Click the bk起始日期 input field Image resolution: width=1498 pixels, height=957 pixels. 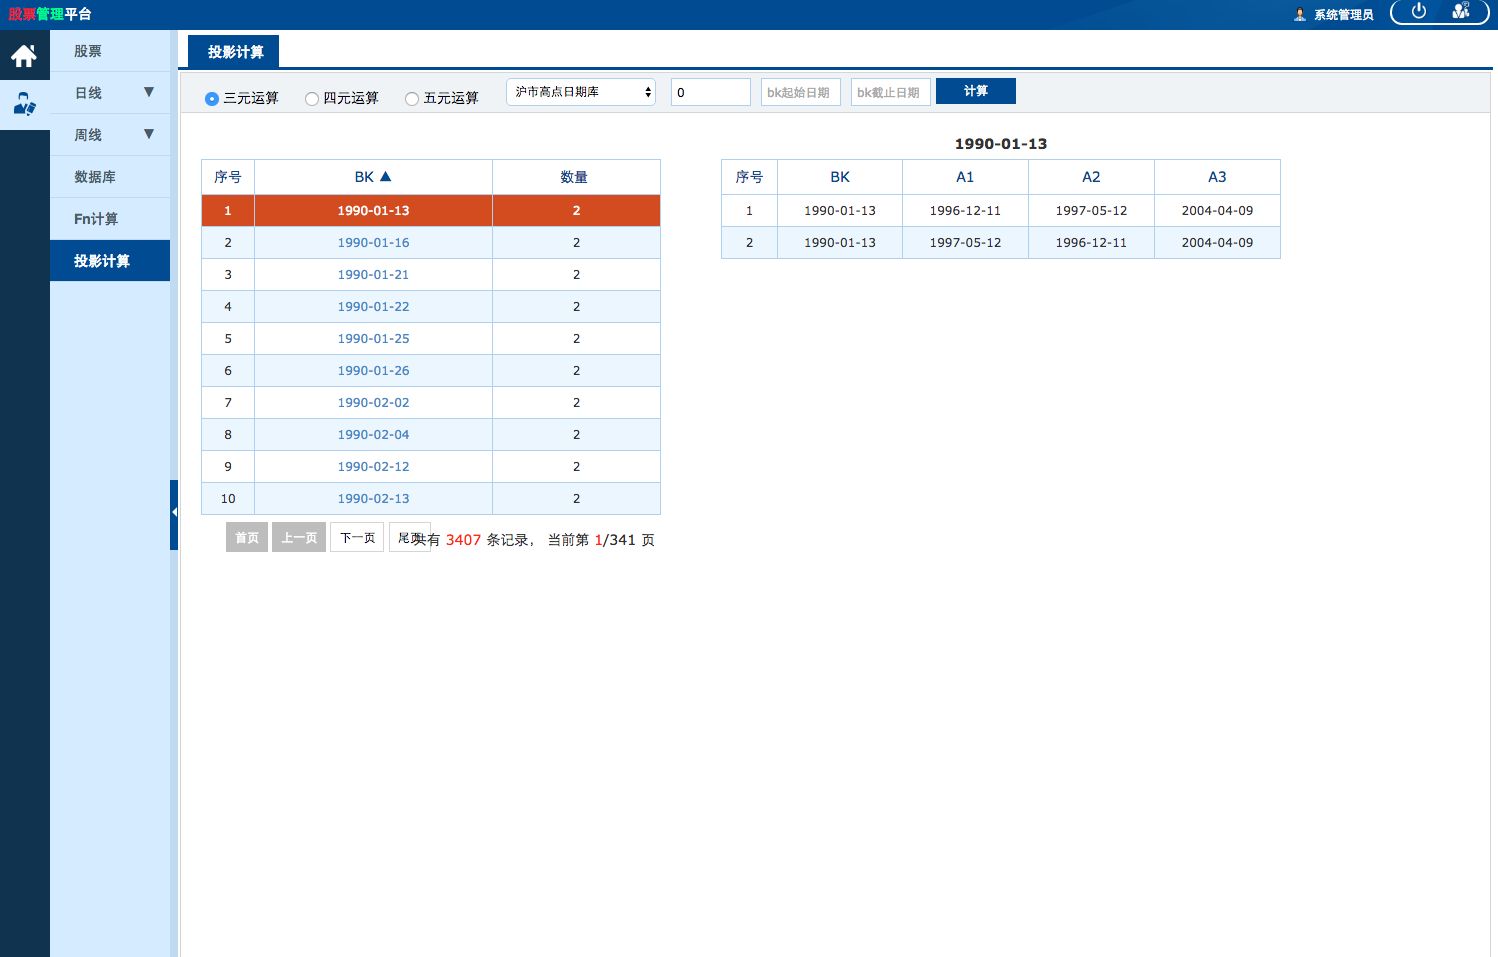pyautogui.click(x=800, y=92)
